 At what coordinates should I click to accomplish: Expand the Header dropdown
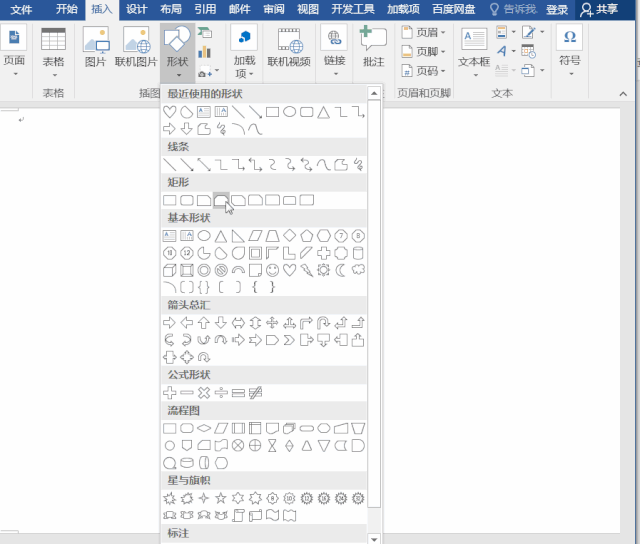tap(424, 32)
